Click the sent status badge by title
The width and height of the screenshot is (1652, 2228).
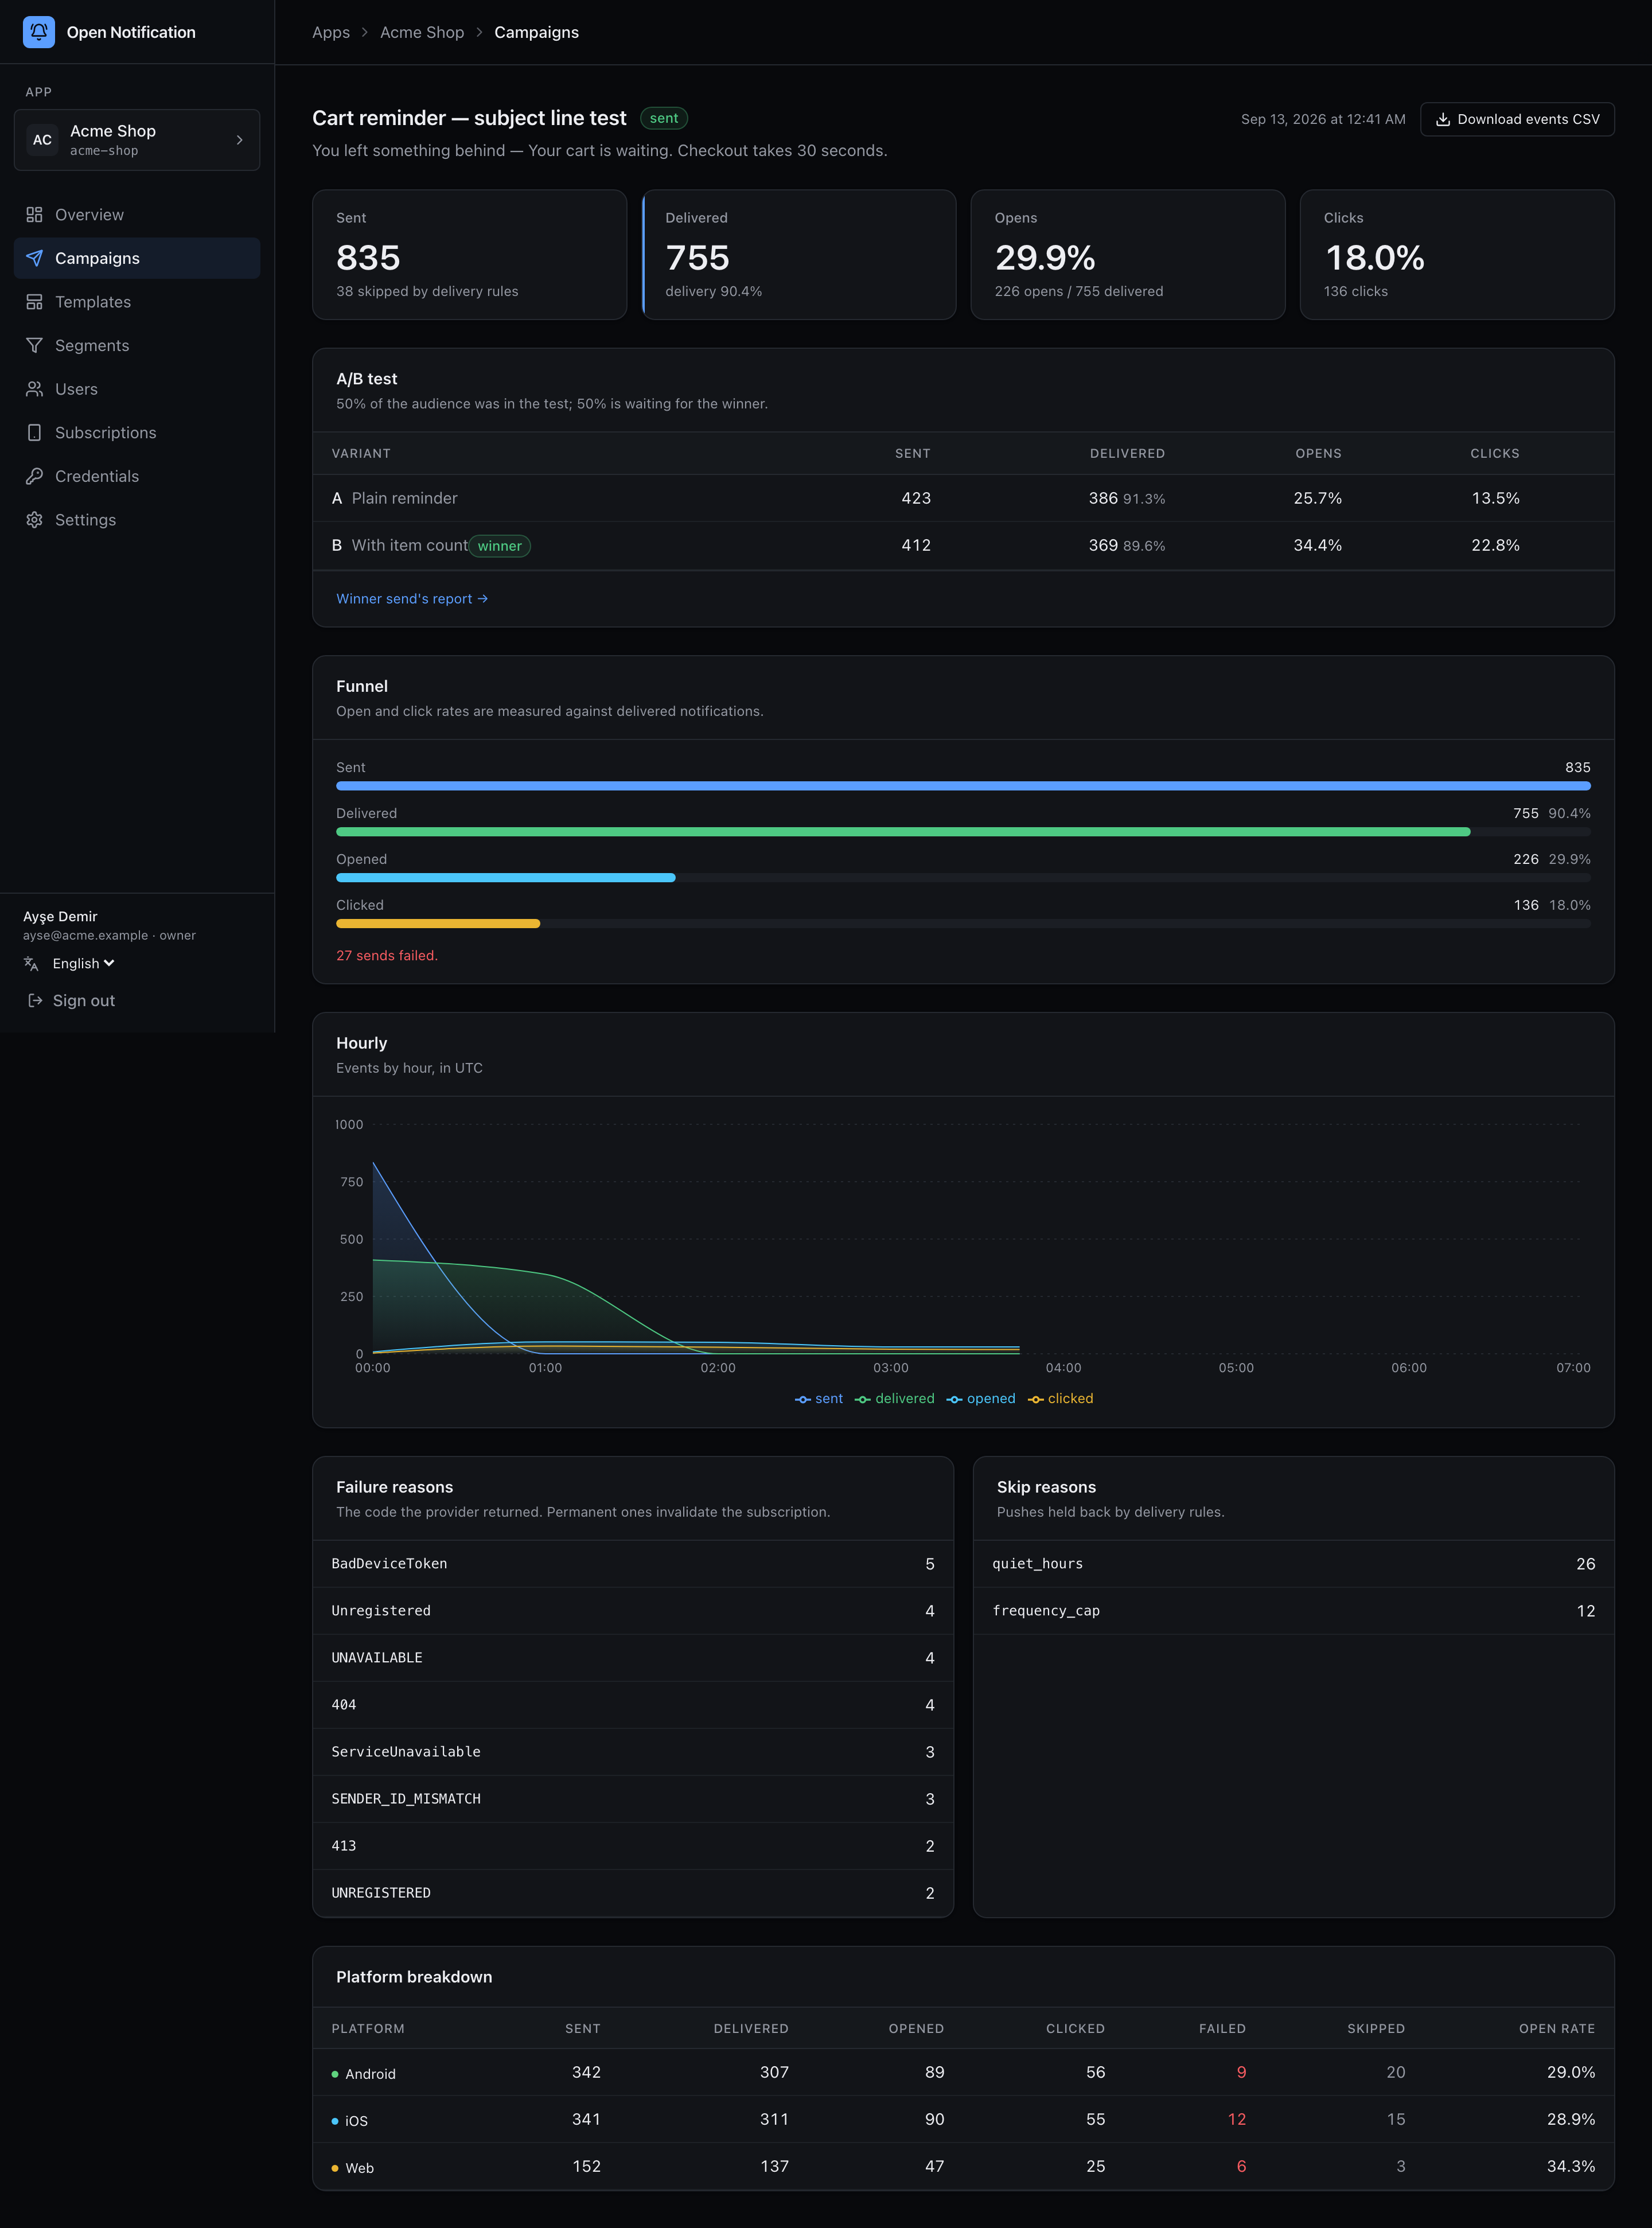tap(664, 118)
